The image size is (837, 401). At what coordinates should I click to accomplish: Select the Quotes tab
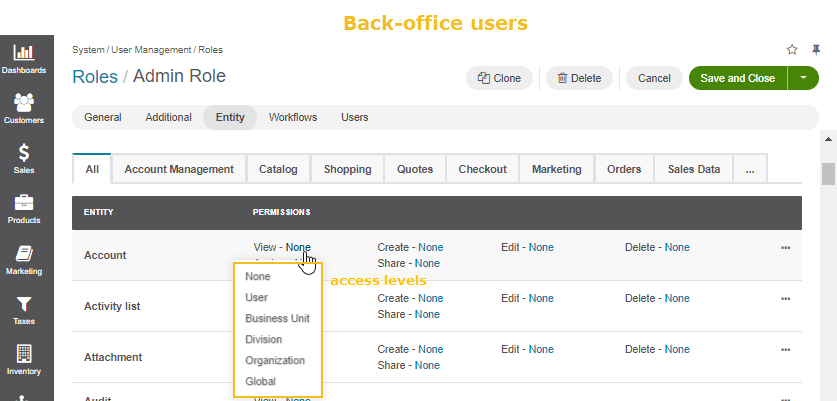tap(415, 169)
